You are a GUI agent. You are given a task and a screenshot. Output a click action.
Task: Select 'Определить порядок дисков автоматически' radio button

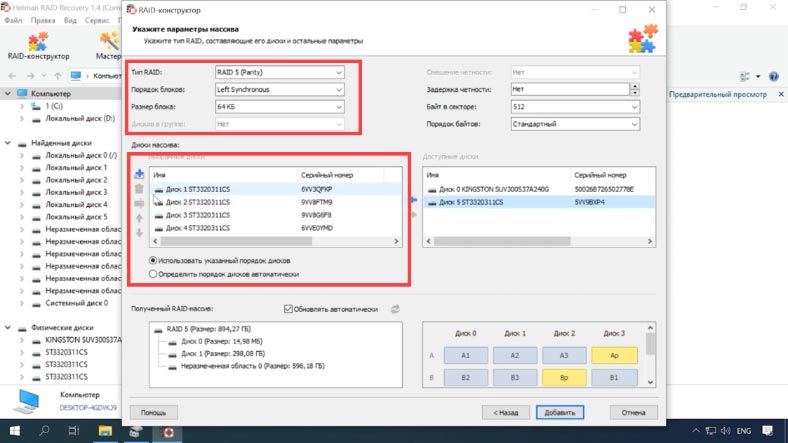click(x=152, y=273)
